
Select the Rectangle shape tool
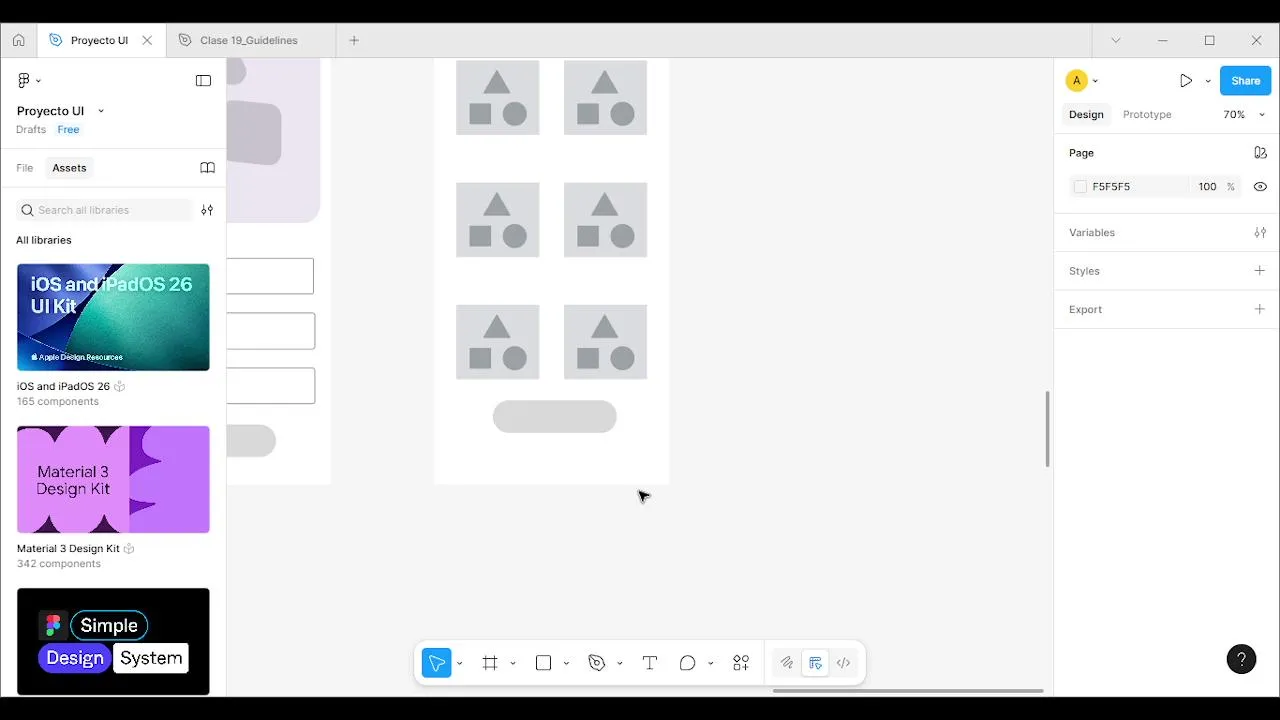click(x=543, y=663)
